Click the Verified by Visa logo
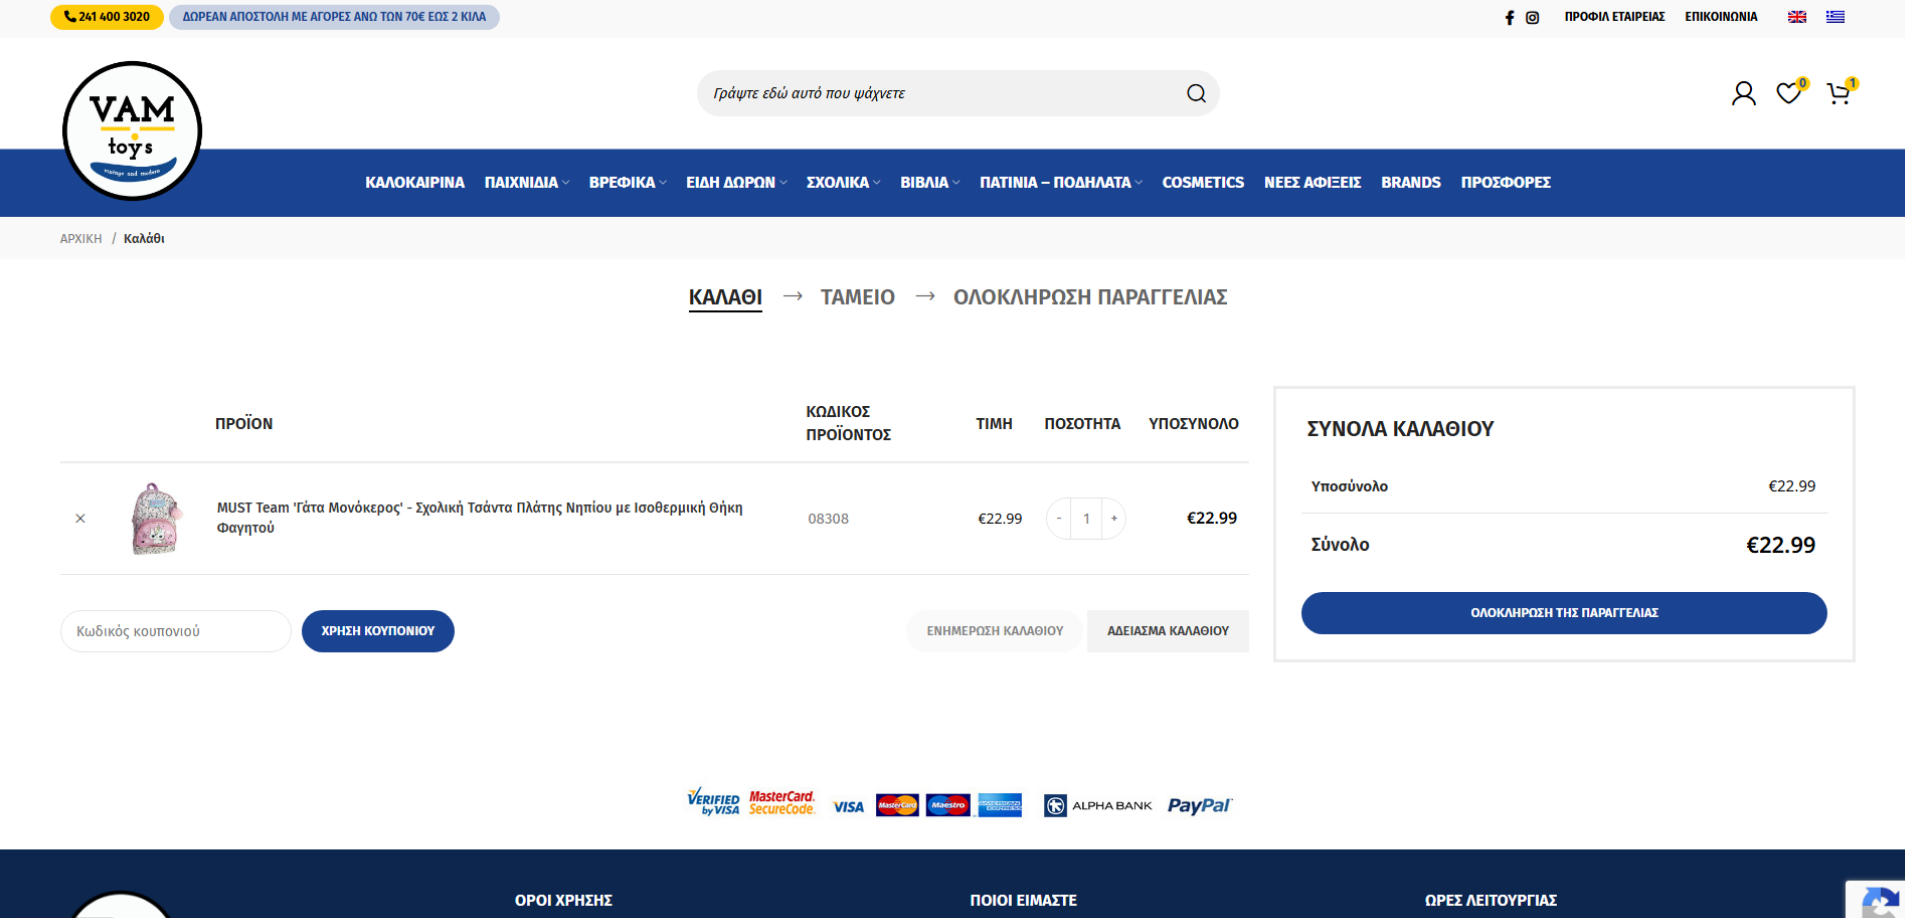This screenshot has height=918, width=1905. tap(713, 802)
